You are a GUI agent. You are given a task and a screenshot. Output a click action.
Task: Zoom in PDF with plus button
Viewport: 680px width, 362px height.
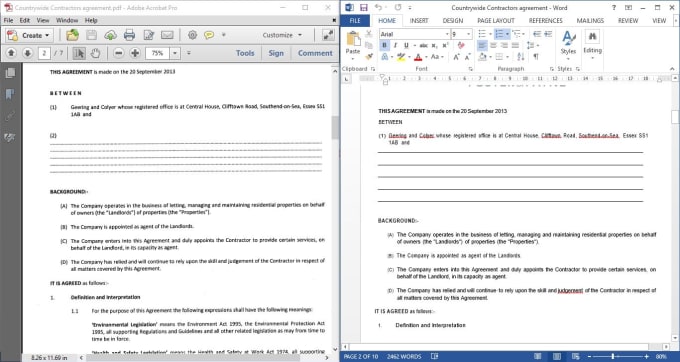point(135,53)
